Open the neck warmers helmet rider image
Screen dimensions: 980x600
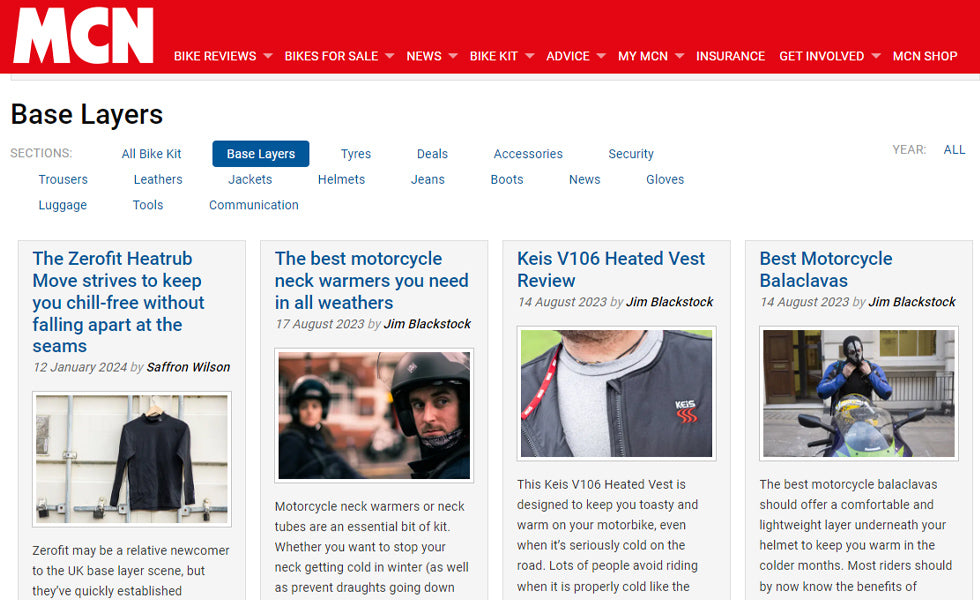point(374,415)
